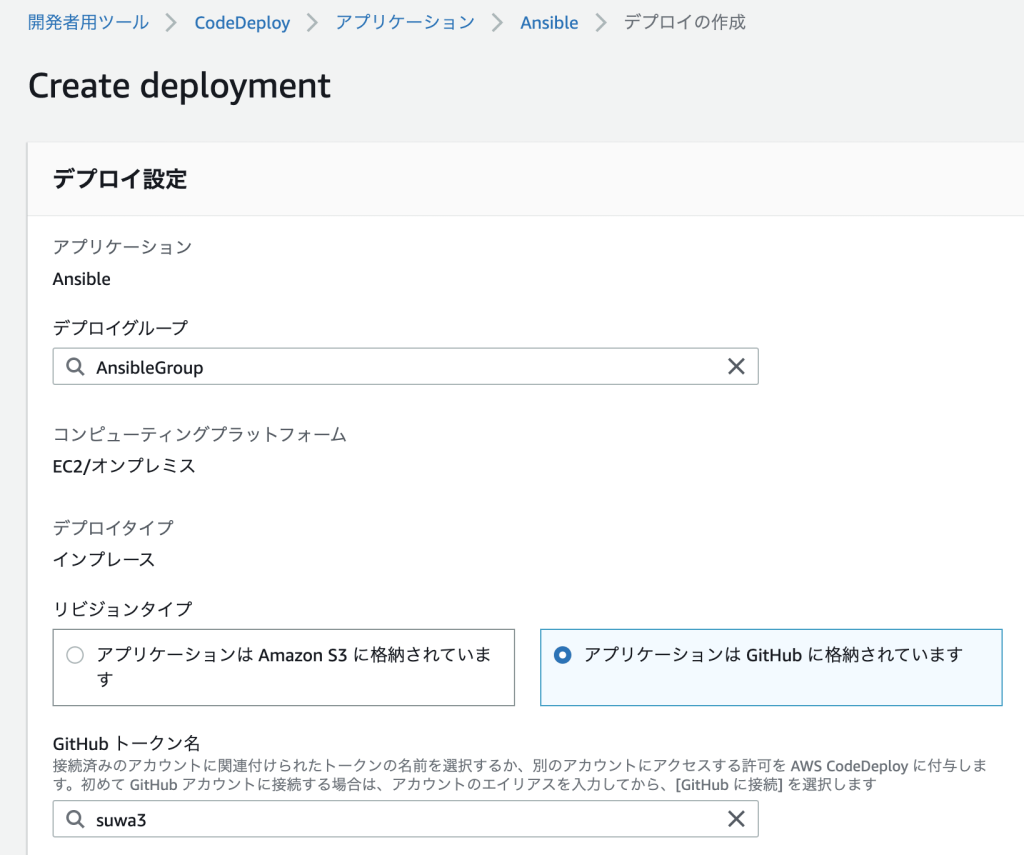
Task: Select the Amazon S3 revision type radio
Action: click(x=75, y=656)
